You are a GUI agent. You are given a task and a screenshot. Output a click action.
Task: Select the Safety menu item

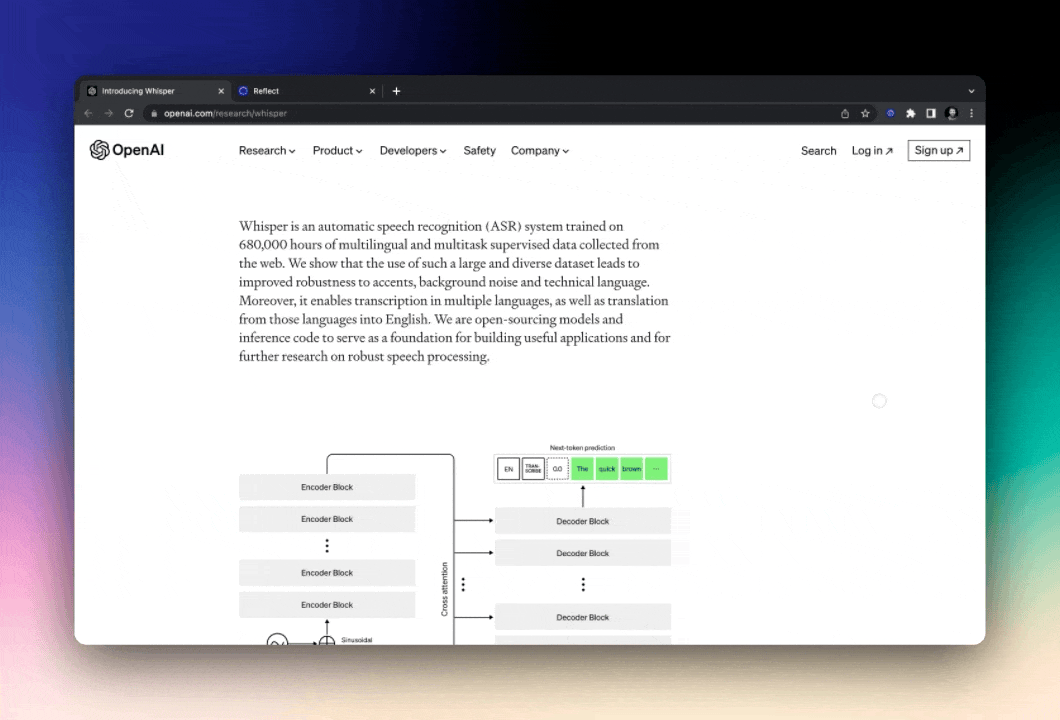pos(479,150)
